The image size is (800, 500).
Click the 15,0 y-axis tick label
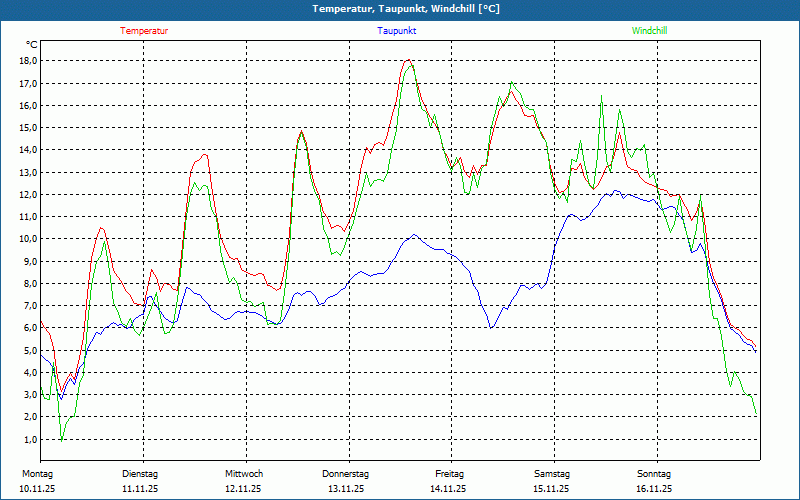(x=27, y=127)
